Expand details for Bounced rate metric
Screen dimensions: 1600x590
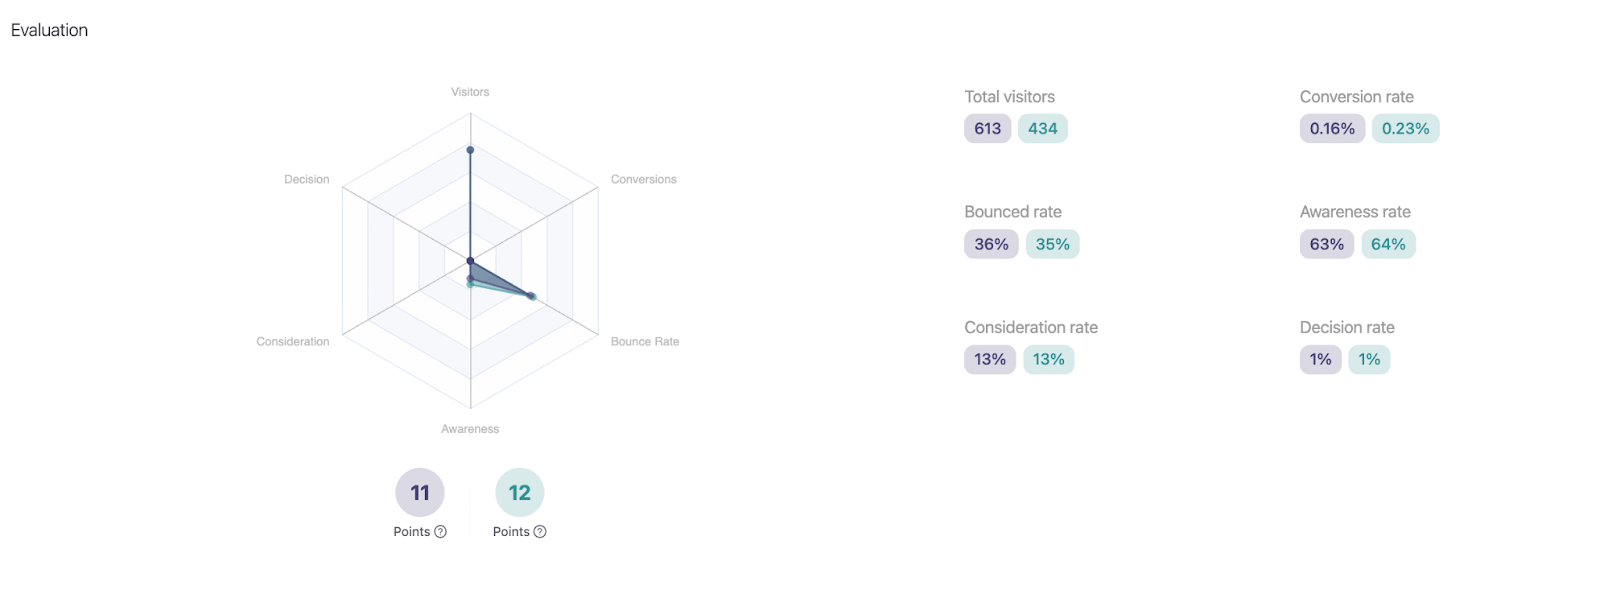point(1013,211)
